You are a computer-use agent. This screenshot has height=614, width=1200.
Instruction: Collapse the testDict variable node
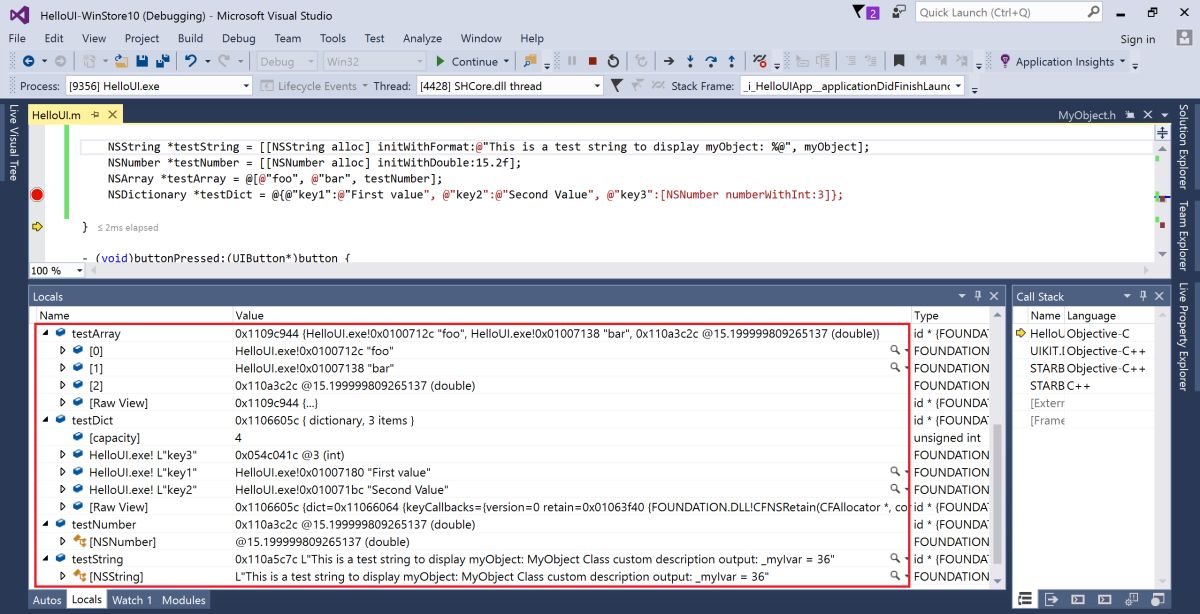(46, 420)
